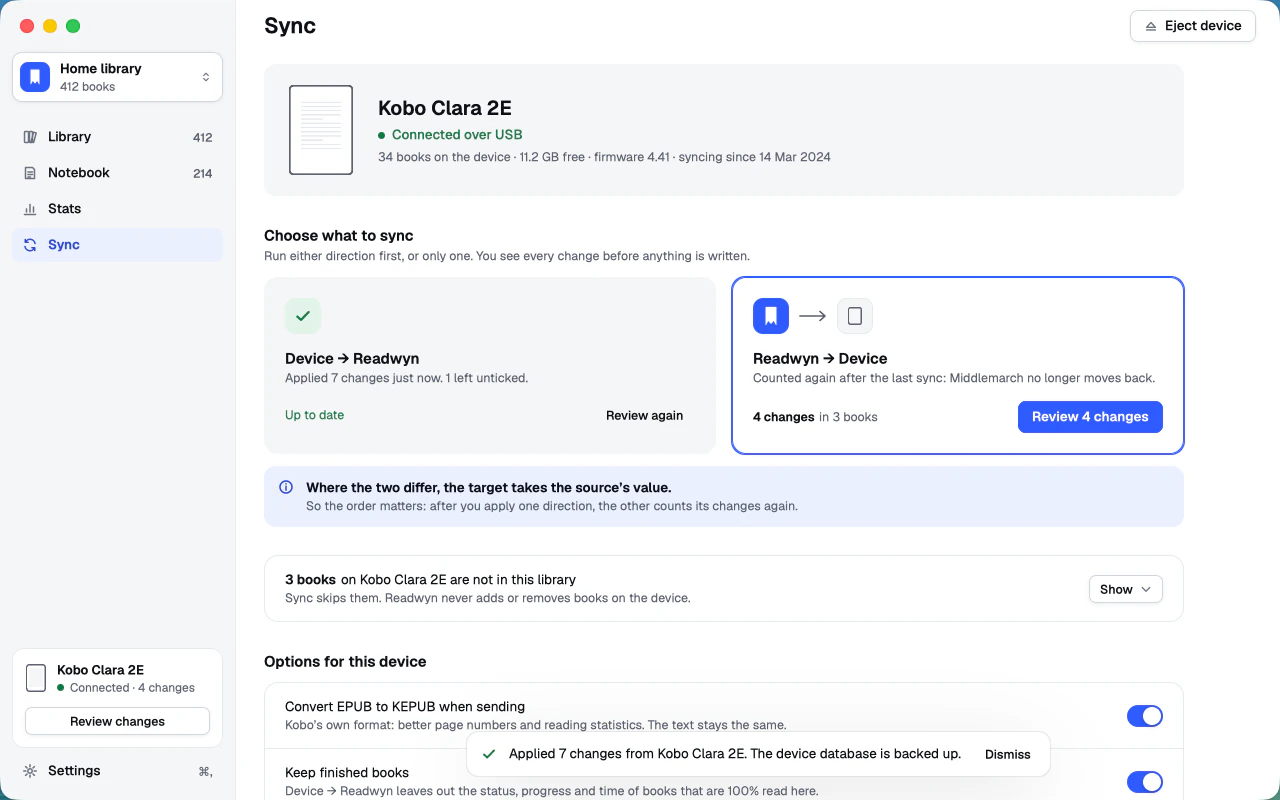
Task: Click the arrow between Readwyn and device icons
Action: [x=813, y=316]
